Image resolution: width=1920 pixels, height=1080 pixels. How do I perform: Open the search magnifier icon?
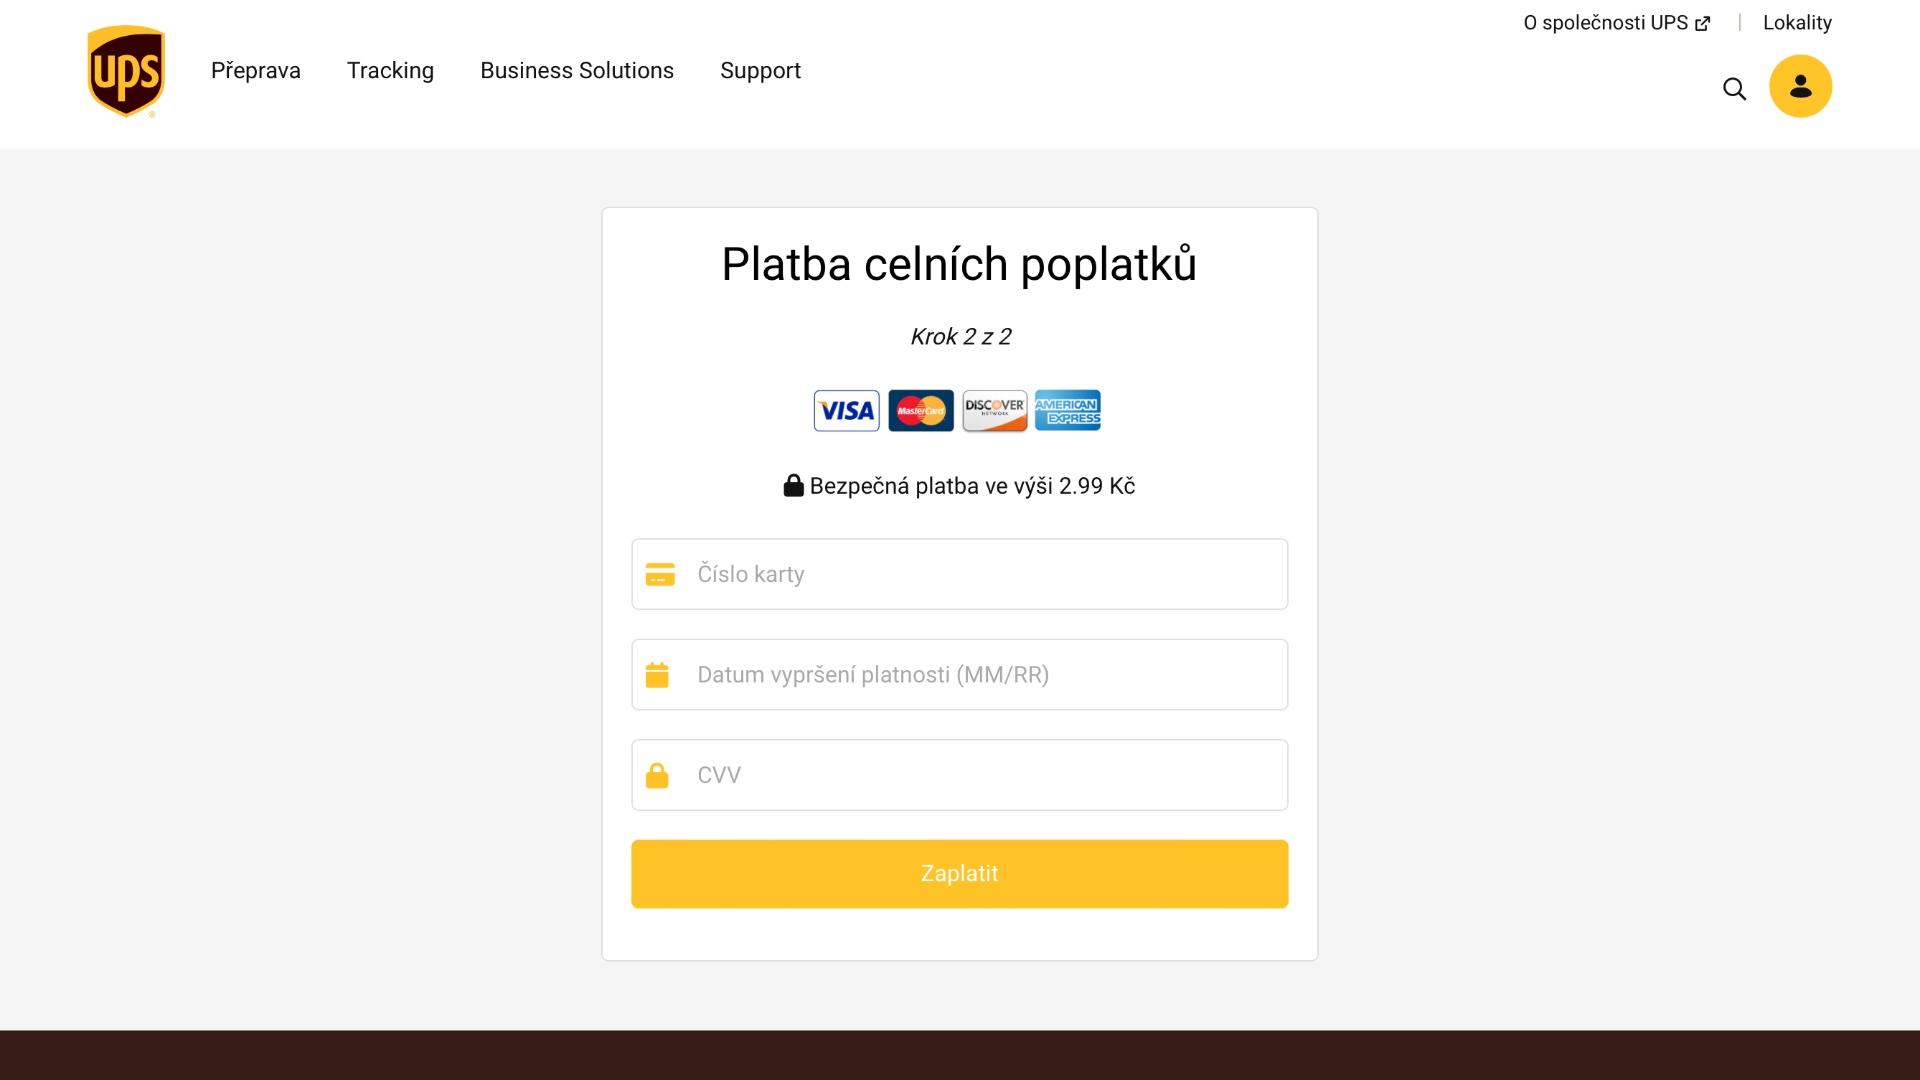[1734, 89]
